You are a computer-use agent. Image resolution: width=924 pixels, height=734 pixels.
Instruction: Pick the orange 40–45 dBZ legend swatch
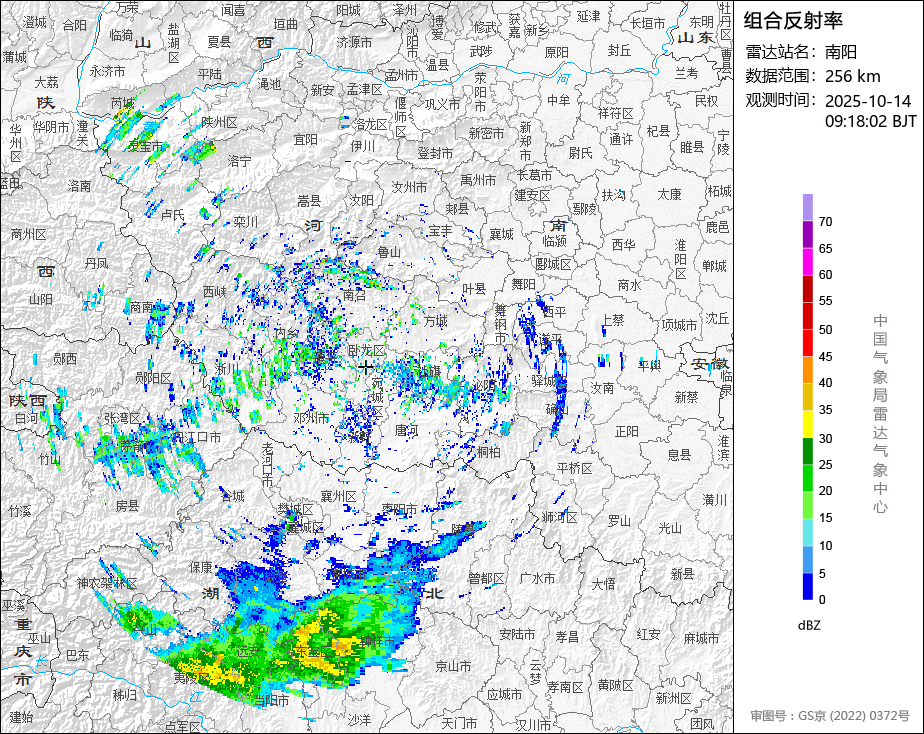[x=807, y=370]
